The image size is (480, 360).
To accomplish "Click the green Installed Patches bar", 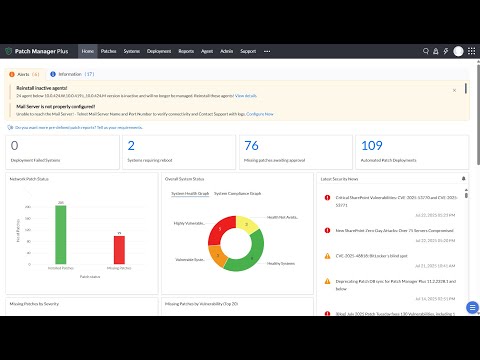I will (x=61, y=235).
